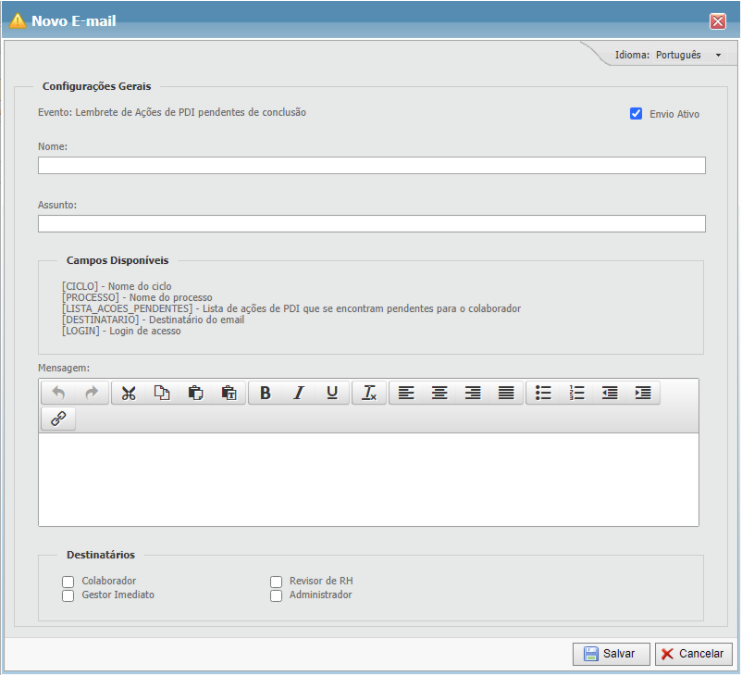Tick the Gestor Imediato checkbox
The width and height of the screenshot is (743, 675).
[68, 595]
